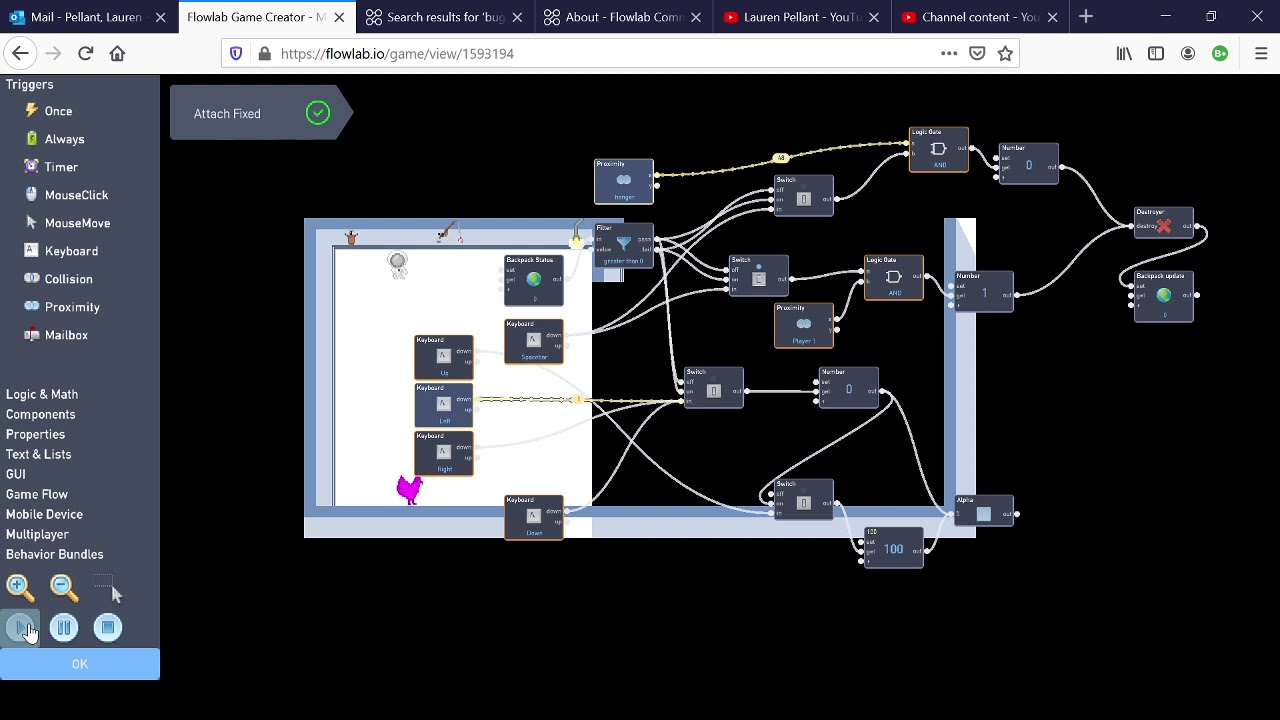Toggle the Switch node beside Proximity hanger

click(x=804, y=196)
